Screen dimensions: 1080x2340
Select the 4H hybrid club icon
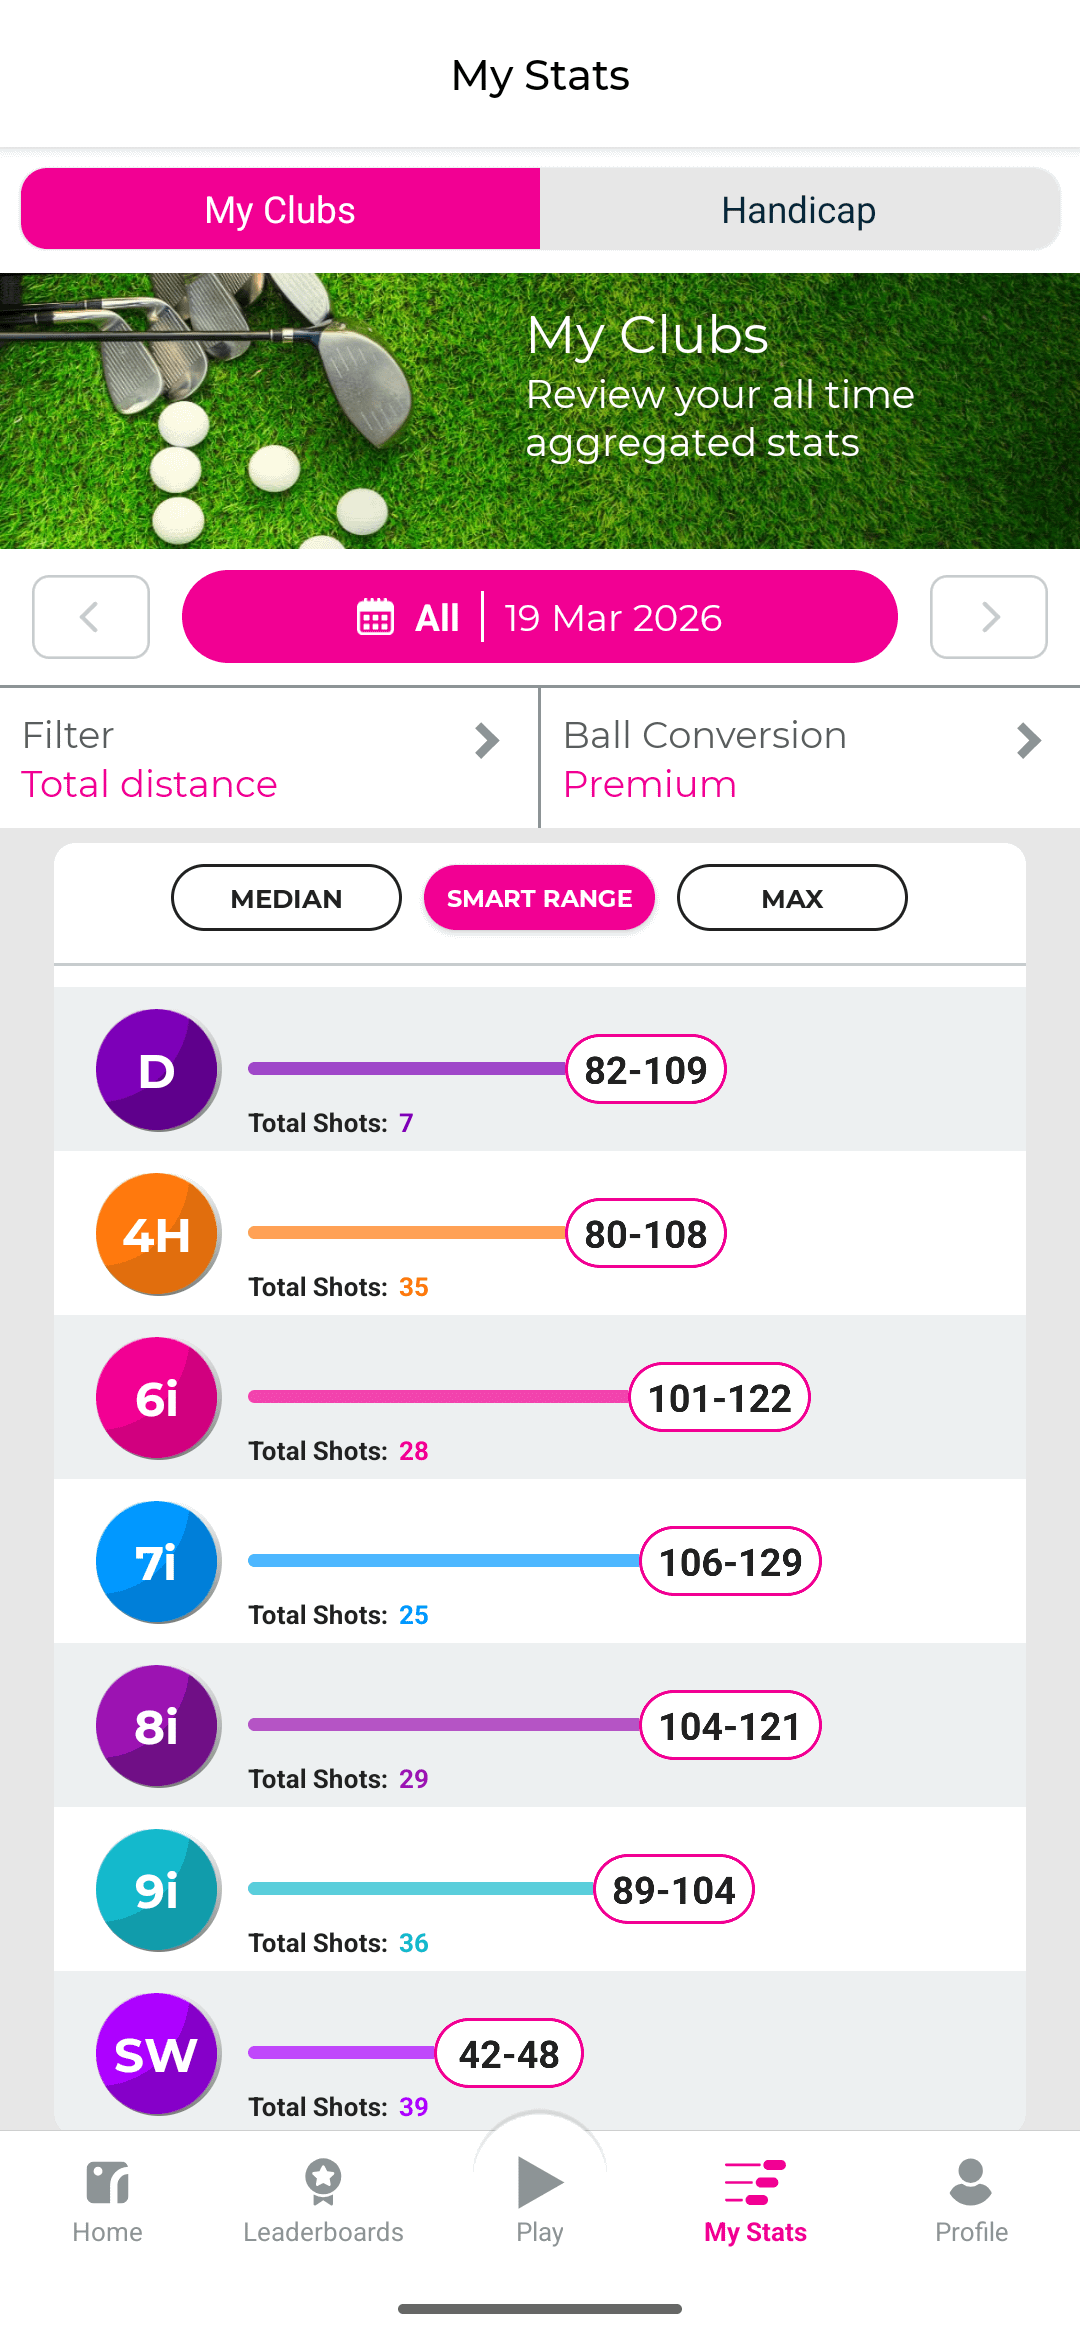pos(157,1234)
